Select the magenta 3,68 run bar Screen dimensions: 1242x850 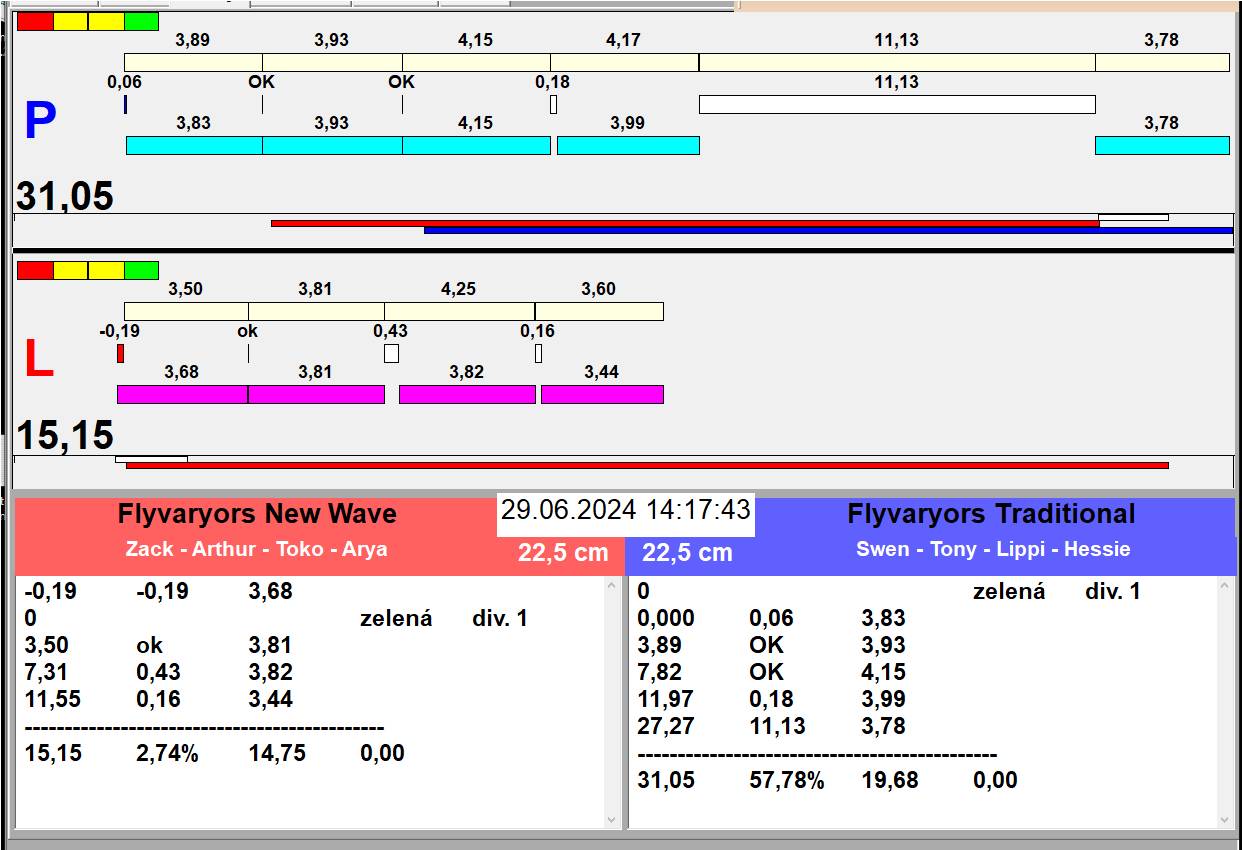pyautogui.click(x=182, y=394)
